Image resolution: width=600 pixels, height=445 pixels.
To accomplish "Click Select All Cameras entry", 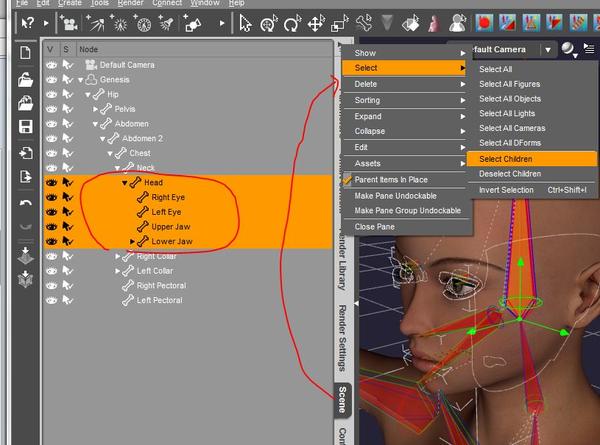I will (532, 128).
